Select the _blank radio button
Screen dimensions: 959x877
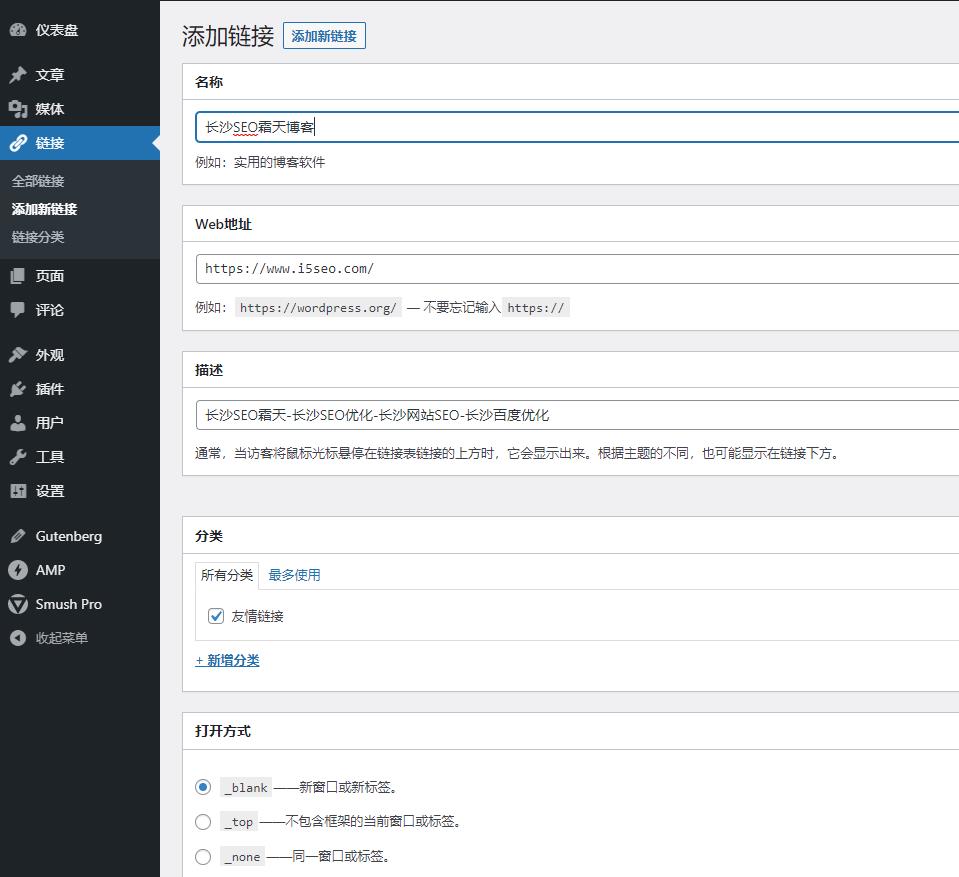click(x=203, y=787)
